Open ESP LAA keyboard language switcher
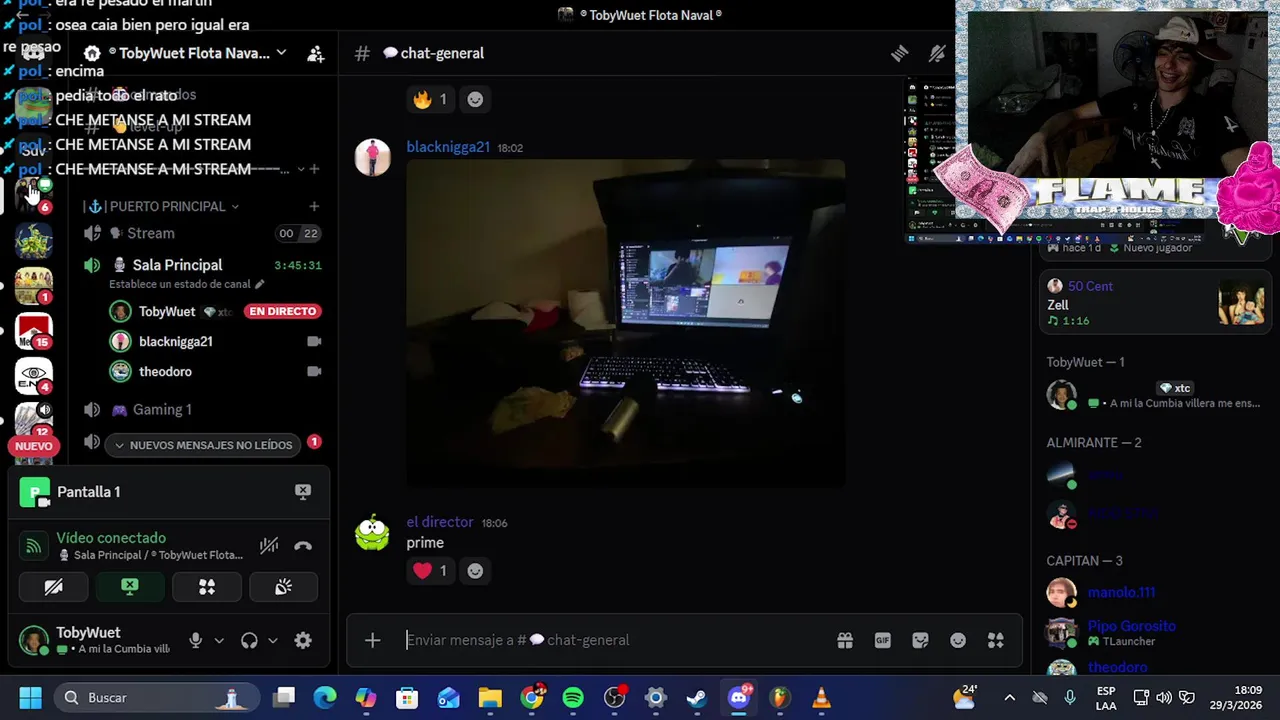 tap(1106, 698)
